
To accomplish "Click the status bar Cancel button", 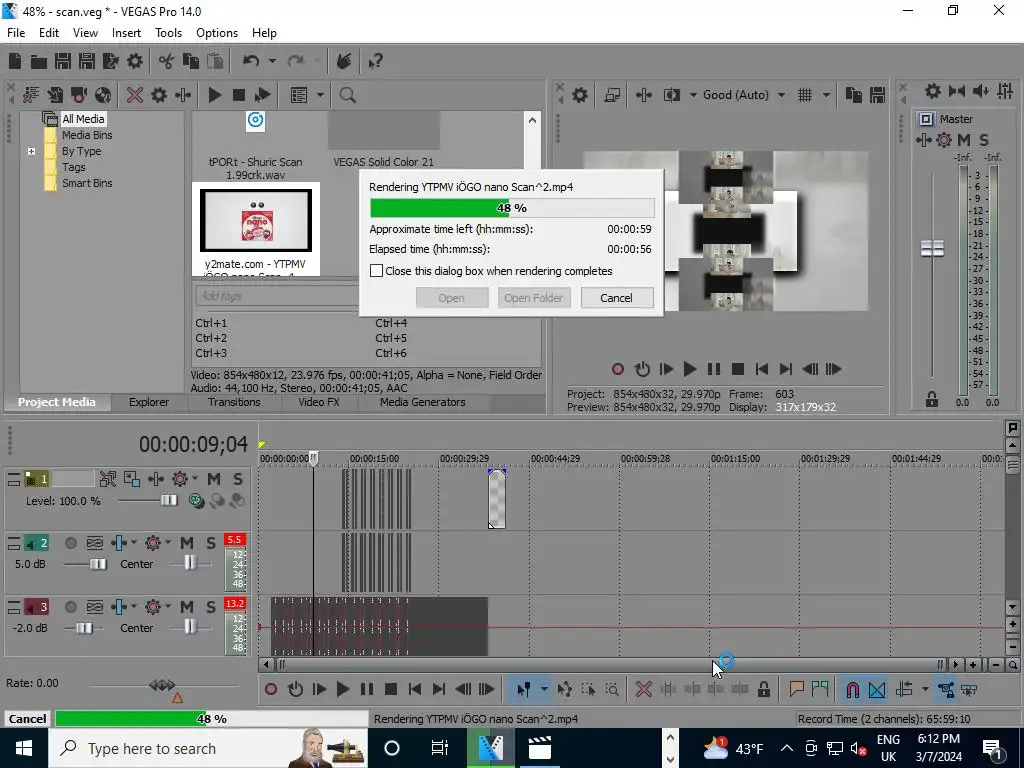I will (27, 718).
